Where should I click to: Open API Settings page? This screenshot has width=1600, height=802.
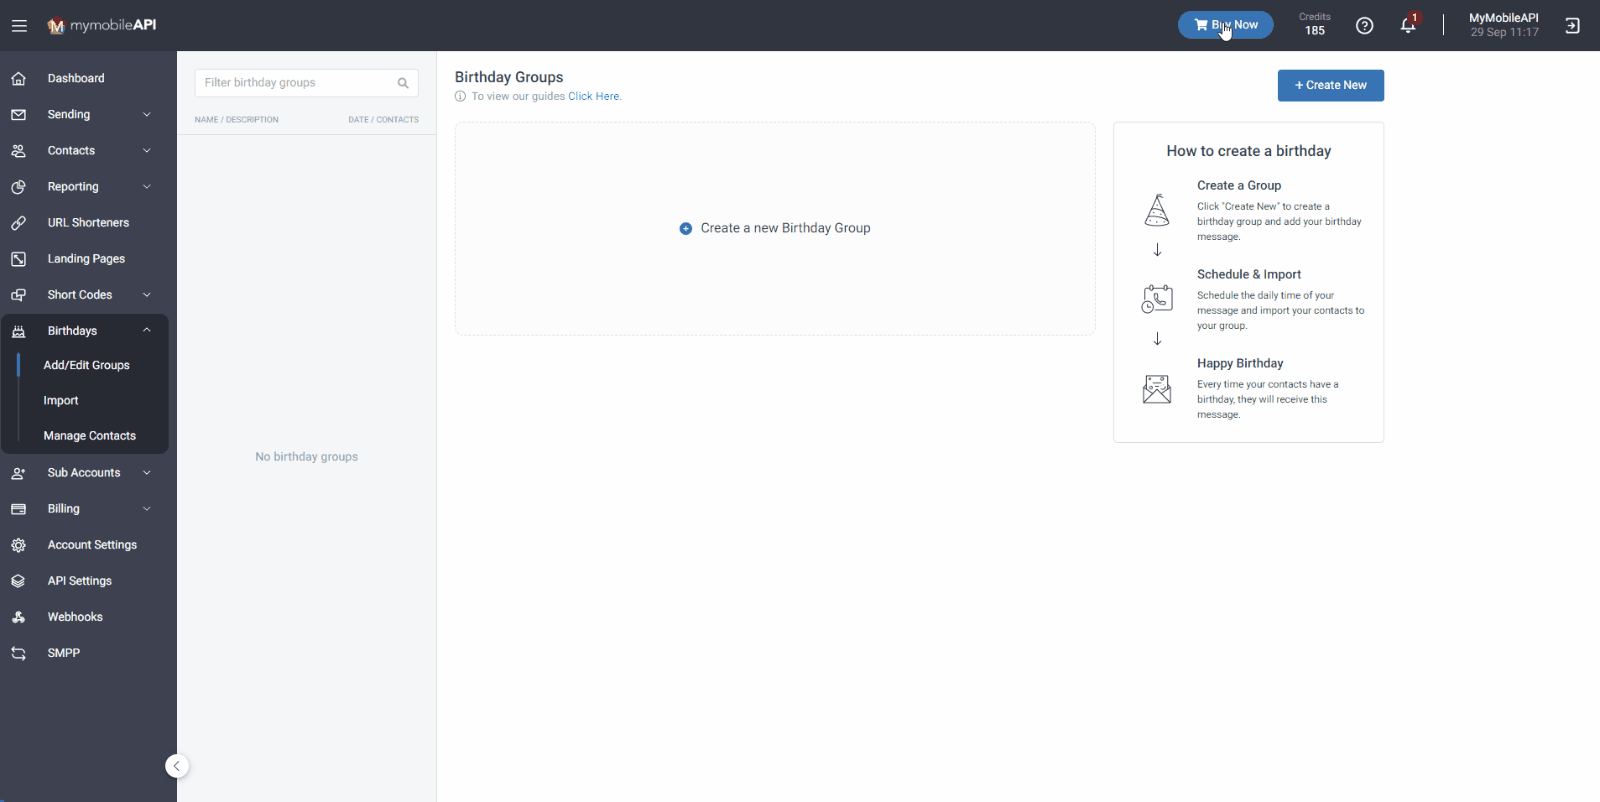click(x=80, y=580)
